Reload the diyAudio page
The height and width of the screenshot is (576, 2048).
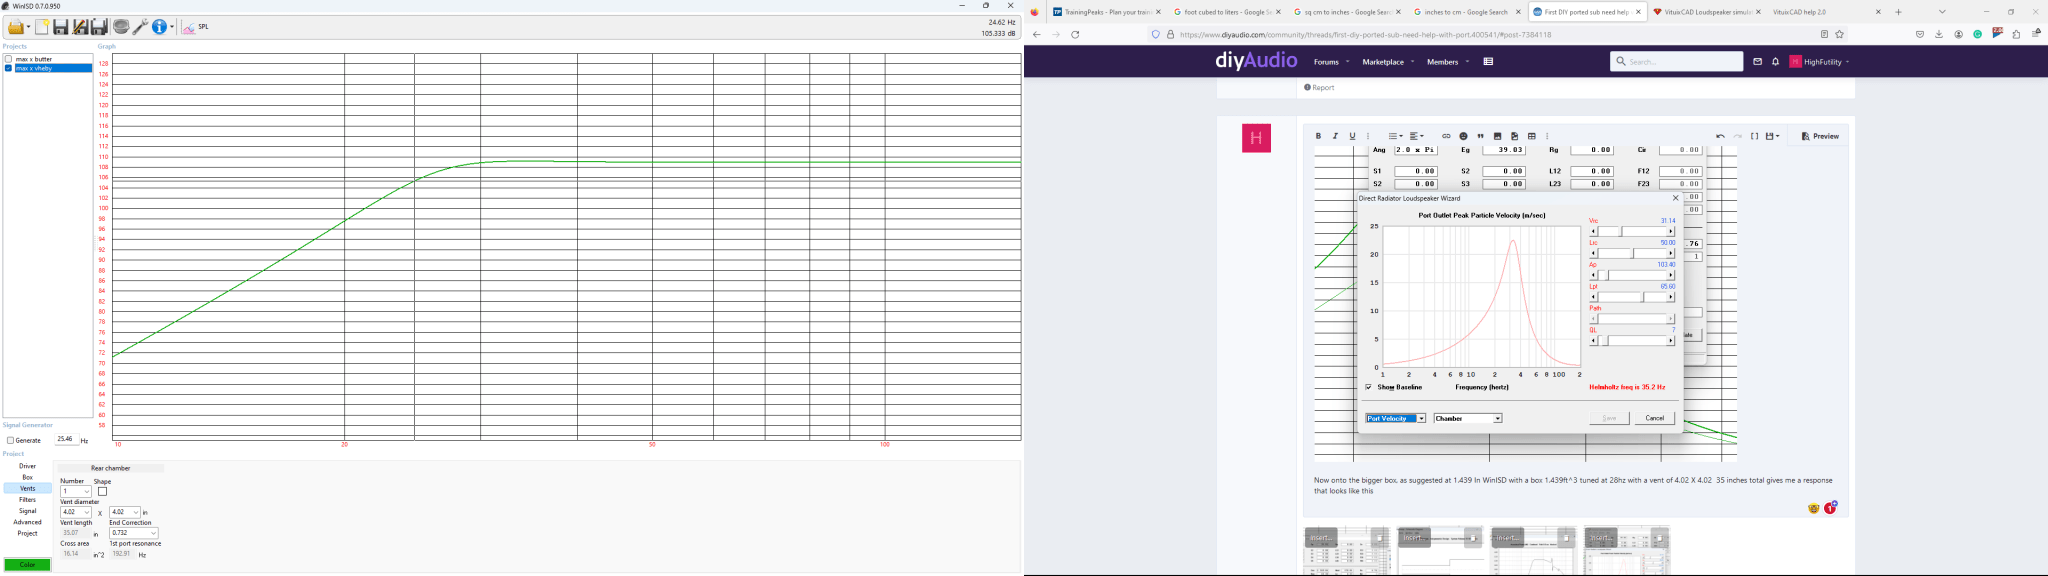click(1075, 34)
